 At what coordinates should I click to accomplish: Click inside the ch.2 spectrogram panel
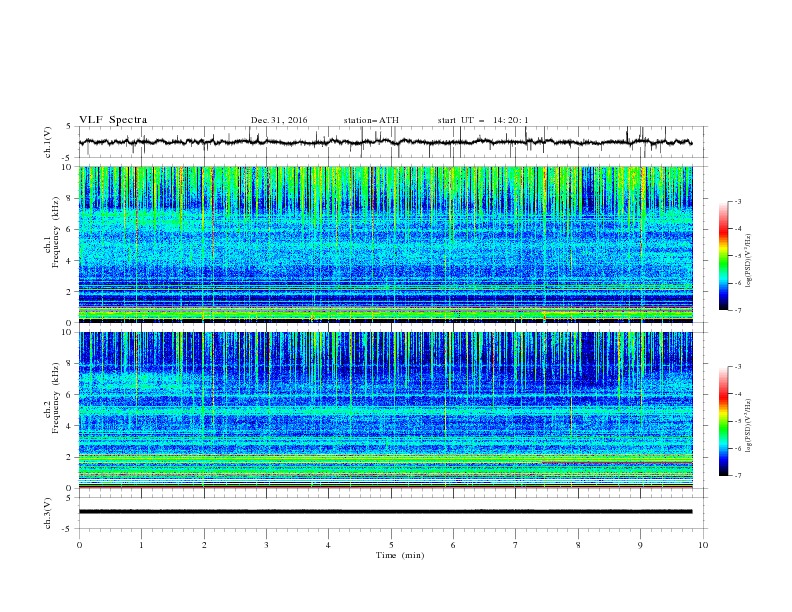click(x=385, y=410)
